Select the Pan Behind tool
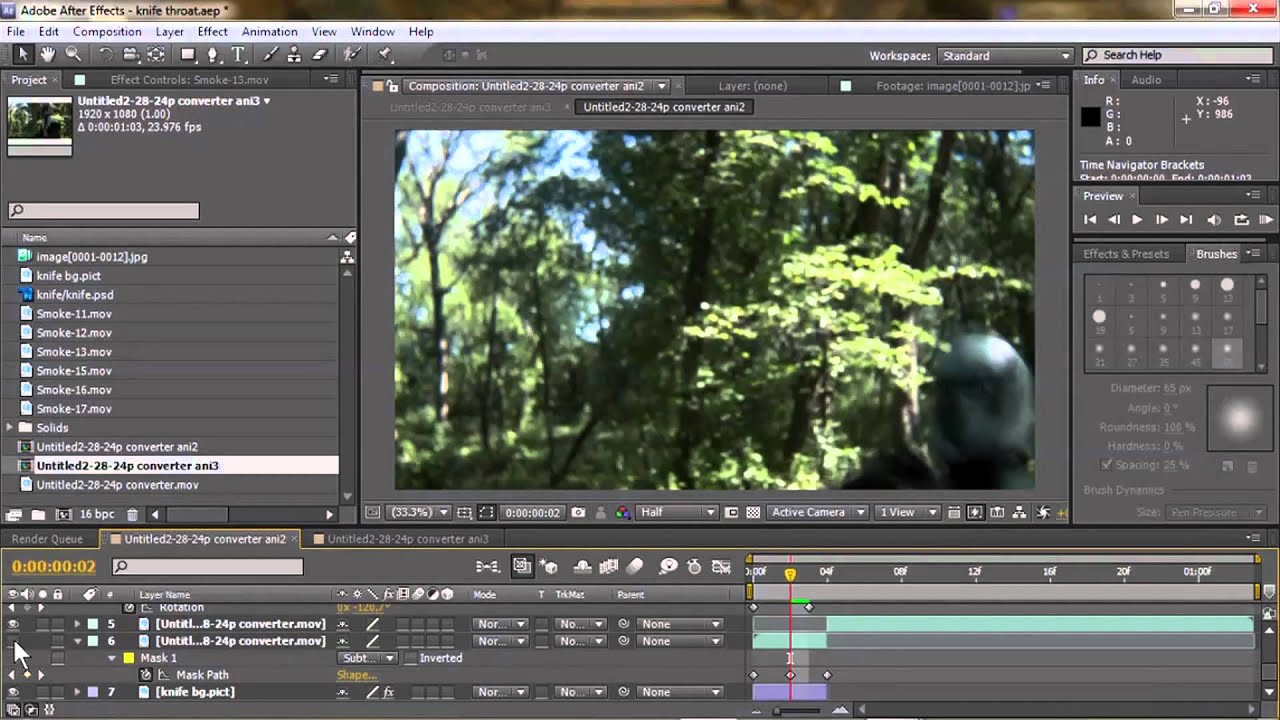The height and width of the screenshot is (720, 1280). tap(157, 55)
